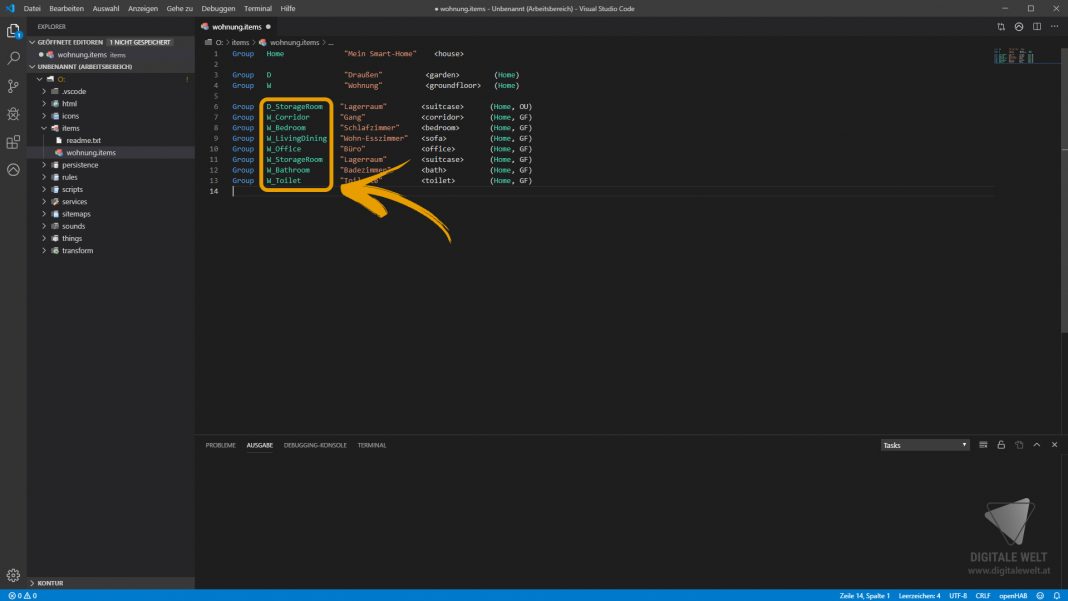The width and height of the screenshot is (1068, 601).
Task: Collapse the items folder
Action: 70,128
